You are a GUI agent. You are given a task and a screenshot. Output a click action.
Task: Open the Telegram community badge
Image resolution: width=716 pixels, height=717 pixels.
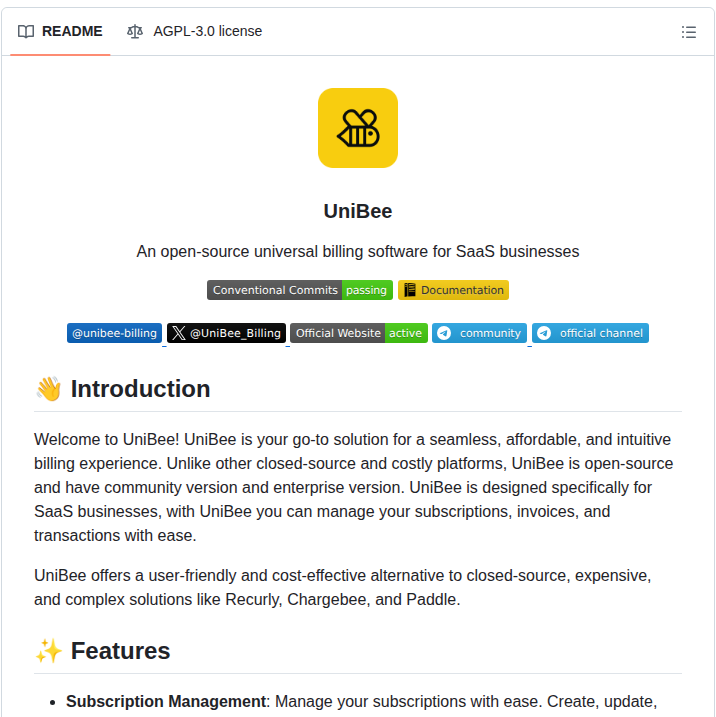pos(479,333)
